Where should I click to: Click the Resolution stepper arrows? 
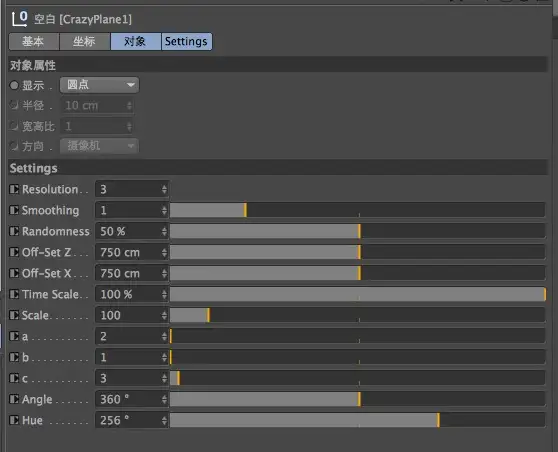tap(164, 189)
